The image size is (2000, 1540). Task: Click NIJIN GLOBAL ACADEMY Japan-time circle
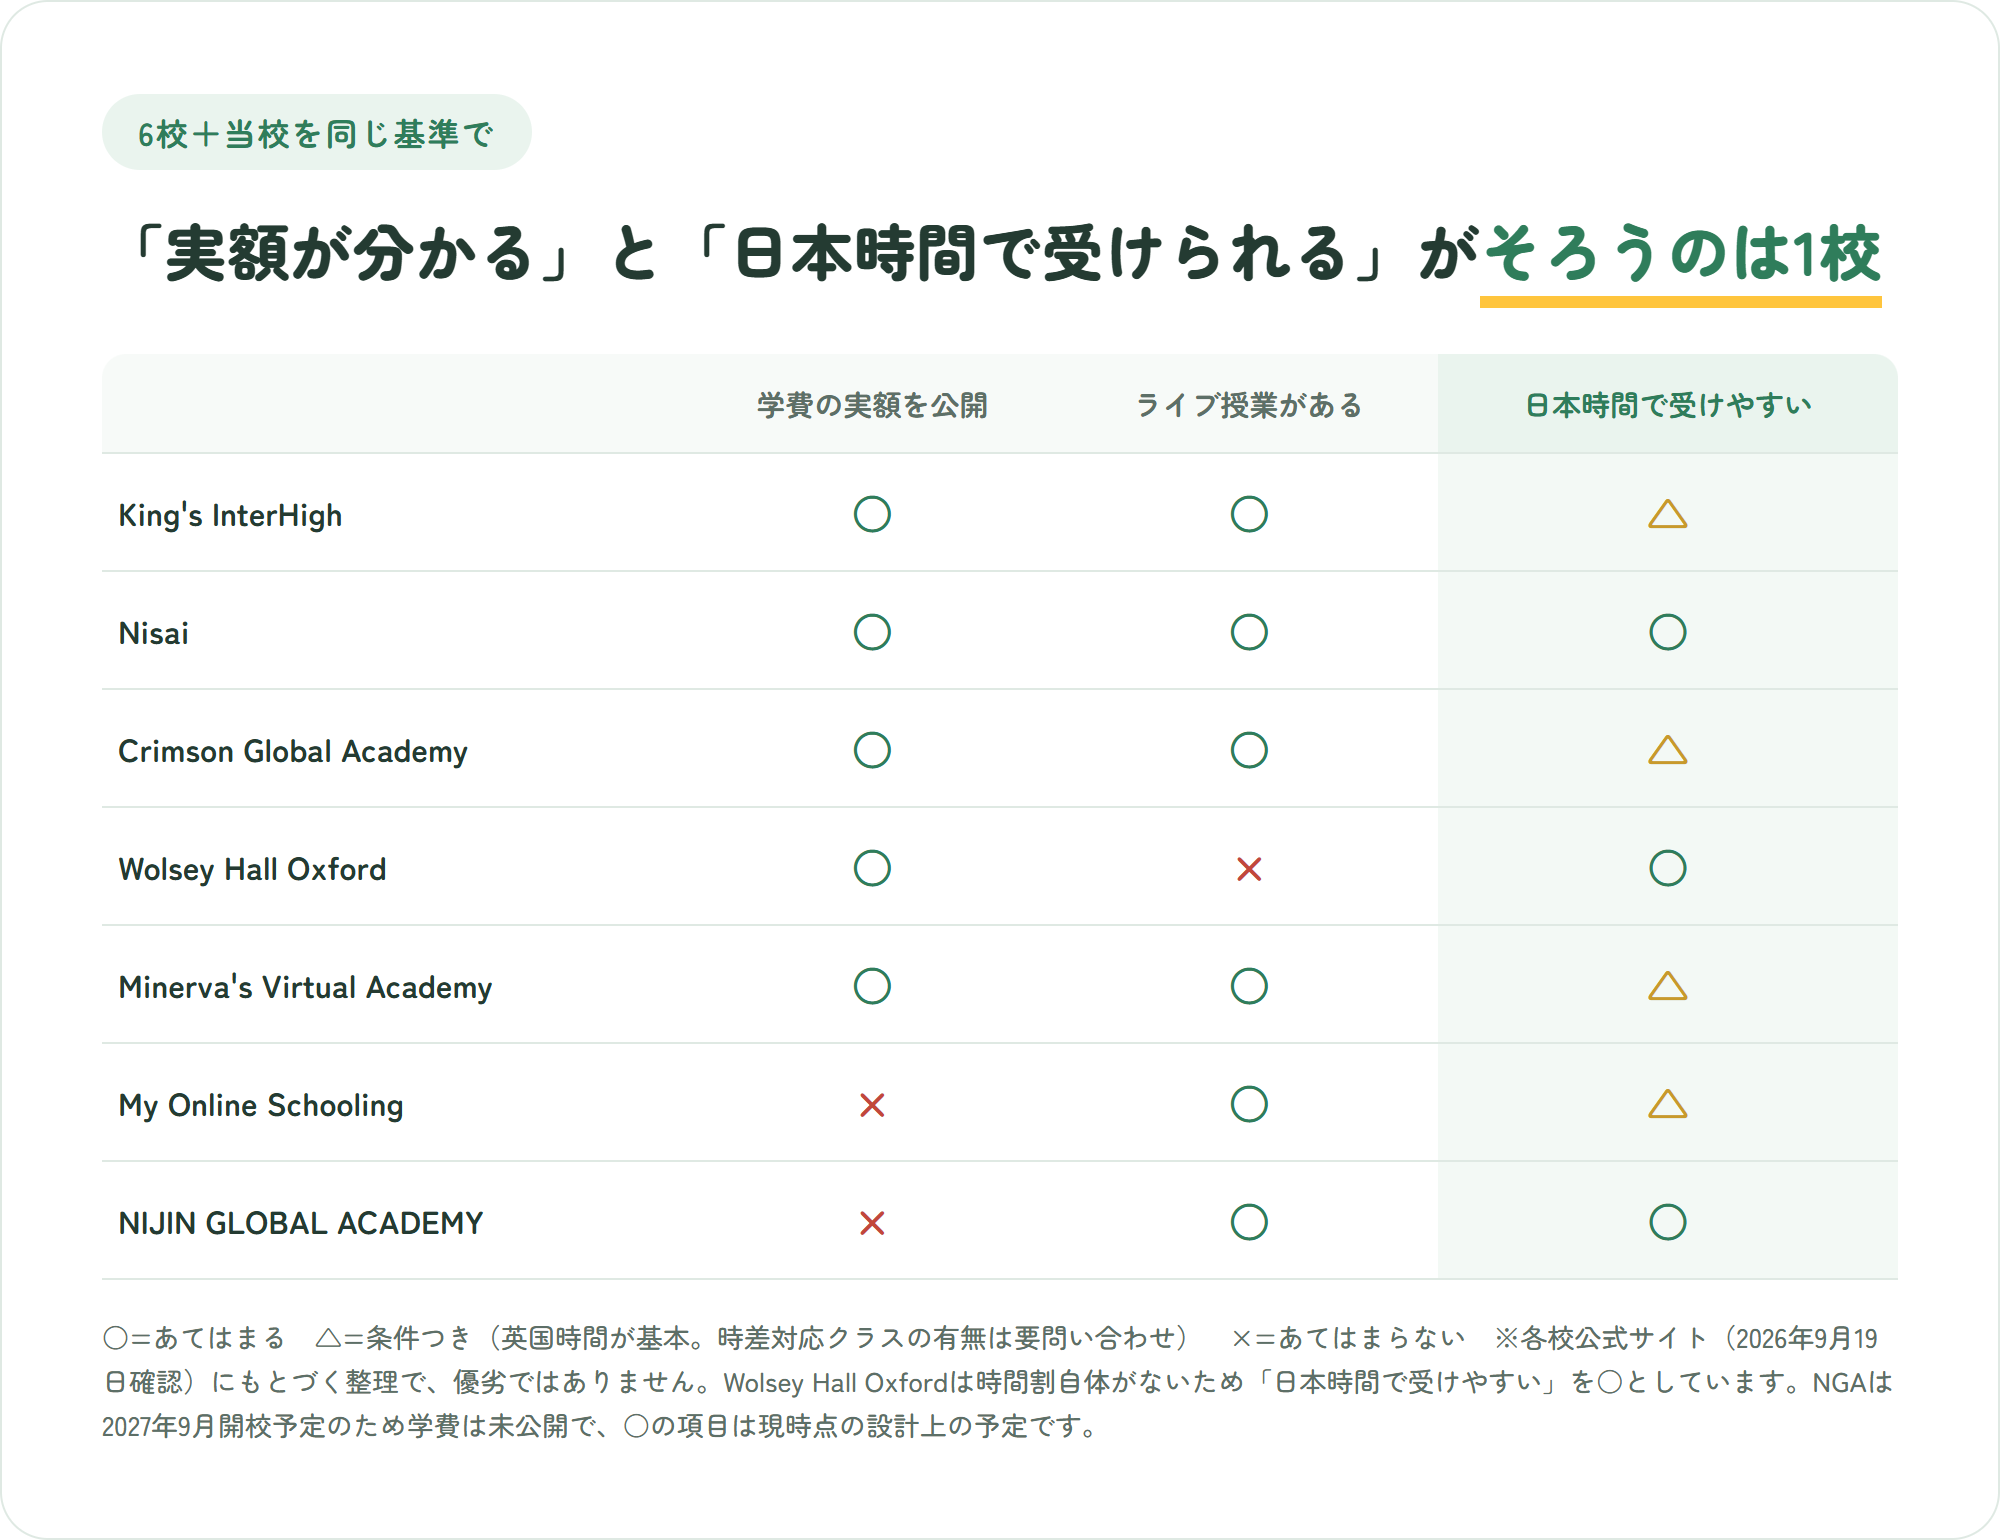(1668, 1222)
